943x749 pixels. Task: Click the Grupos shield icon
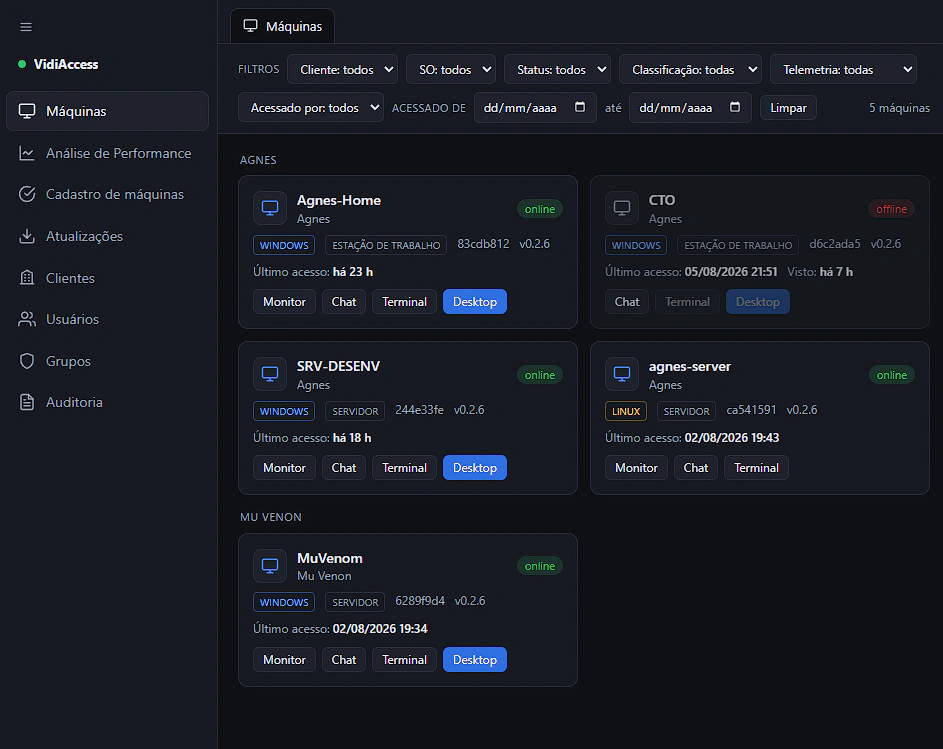(x=26, y=361)
